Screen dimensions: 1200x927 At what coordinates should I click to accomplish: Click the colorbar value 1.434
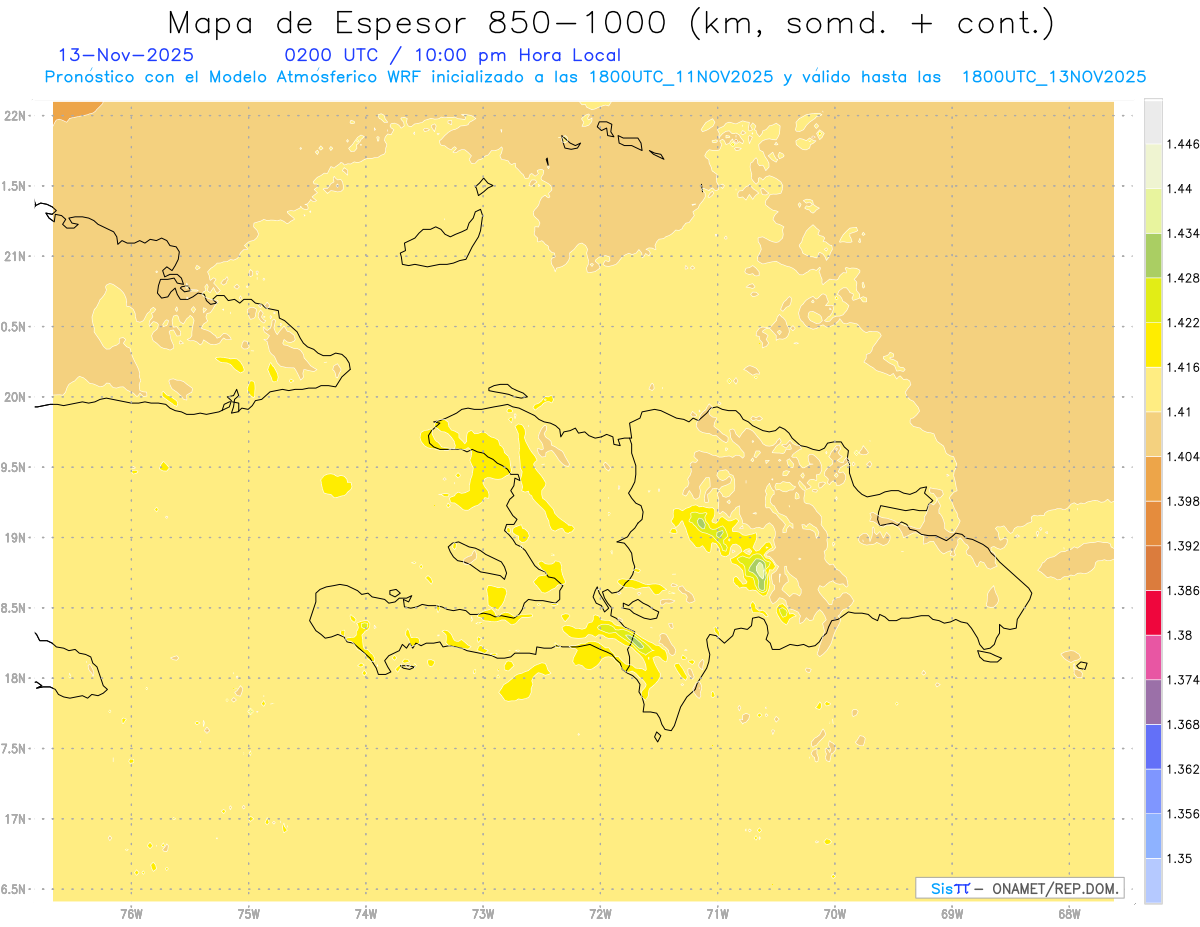pyautogui.click(x=1183, y=233)
